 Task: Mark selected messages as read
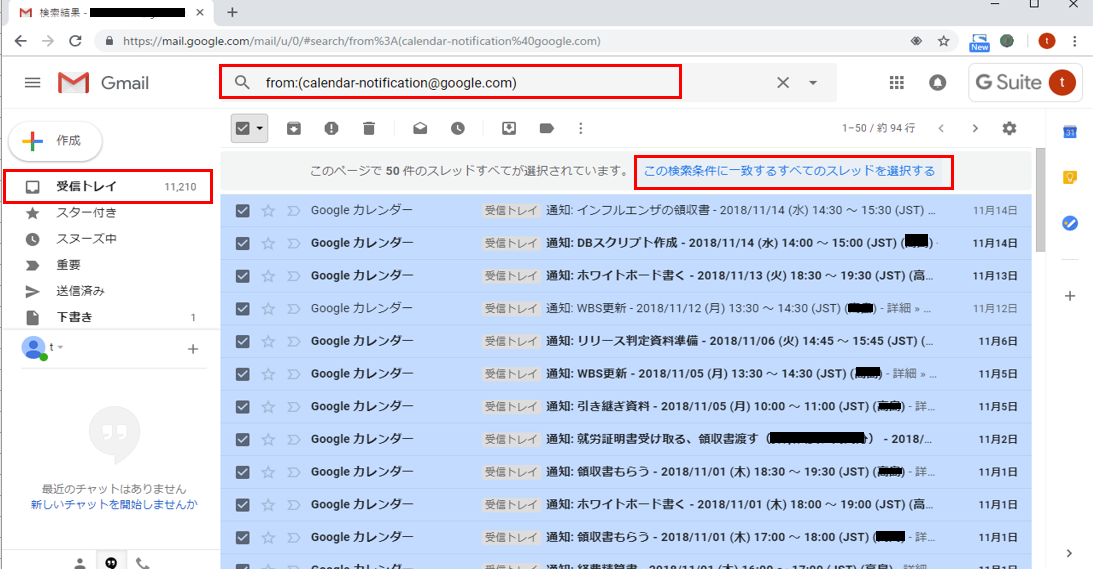point(420,128)
